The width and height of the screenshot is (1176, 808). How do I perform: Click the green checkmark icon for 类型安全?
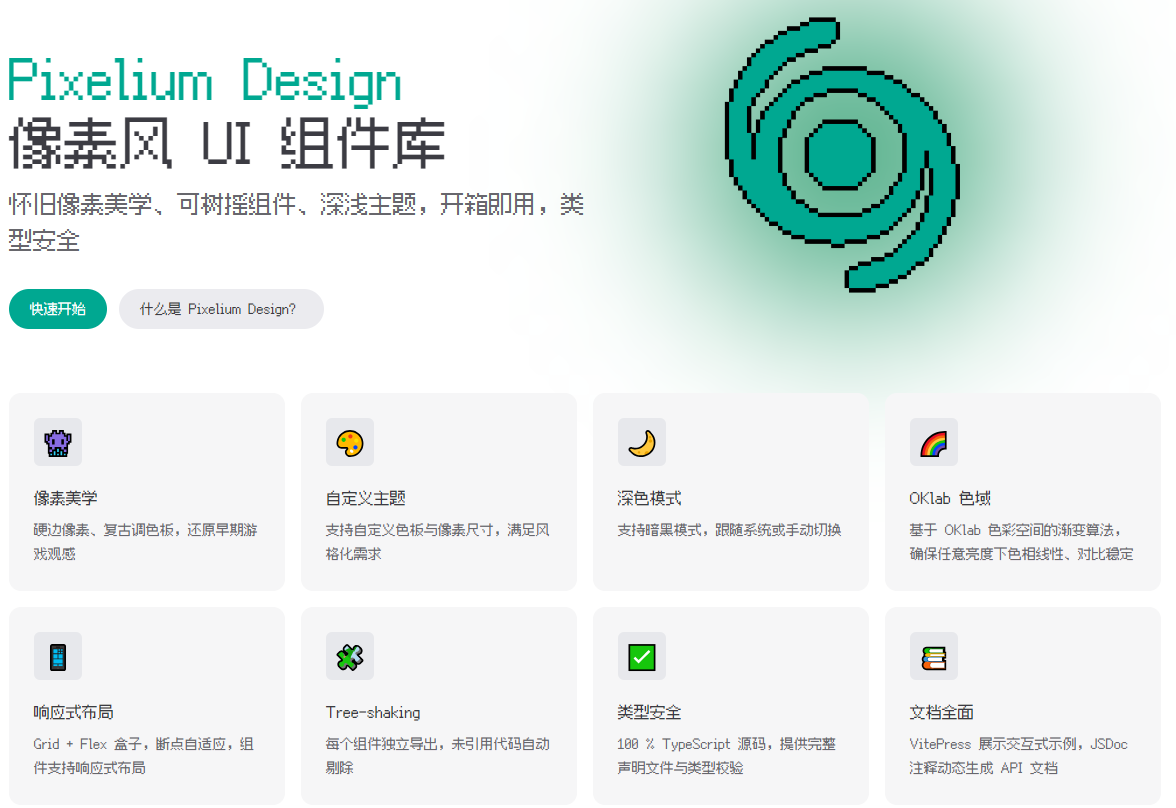[x=641, y=656]
